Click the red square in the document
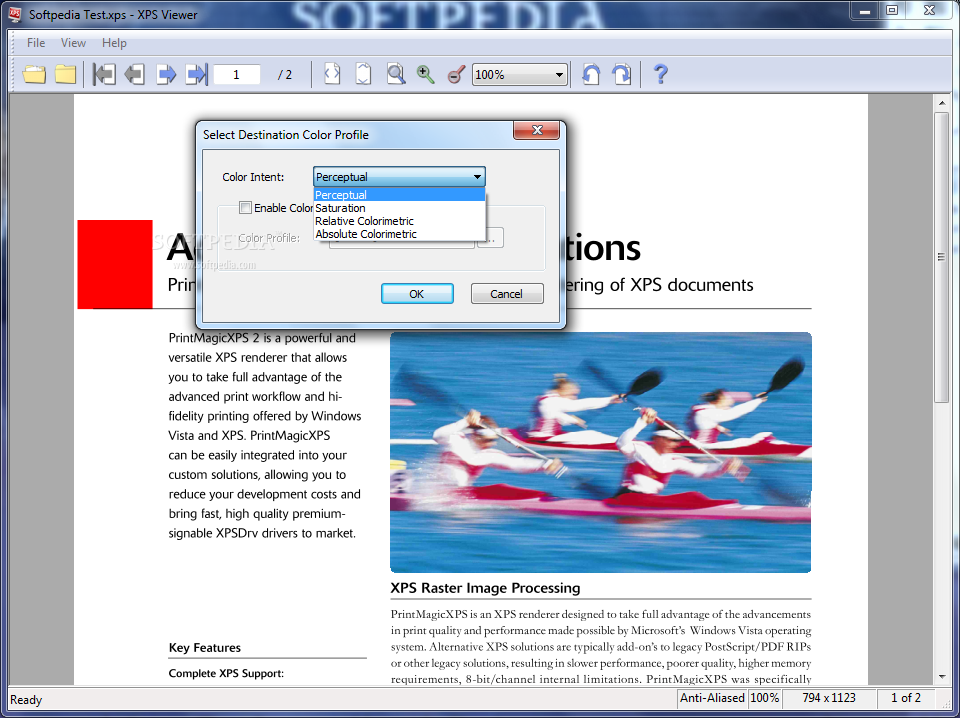This screenshot has height=718, width=960. click(x=114, y=264)
